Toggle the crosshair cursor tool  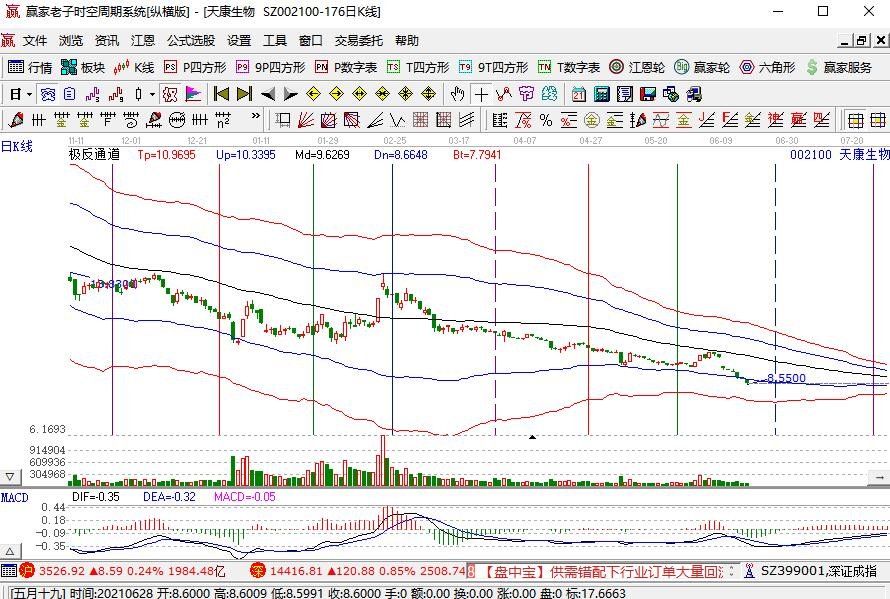point(481,94)
